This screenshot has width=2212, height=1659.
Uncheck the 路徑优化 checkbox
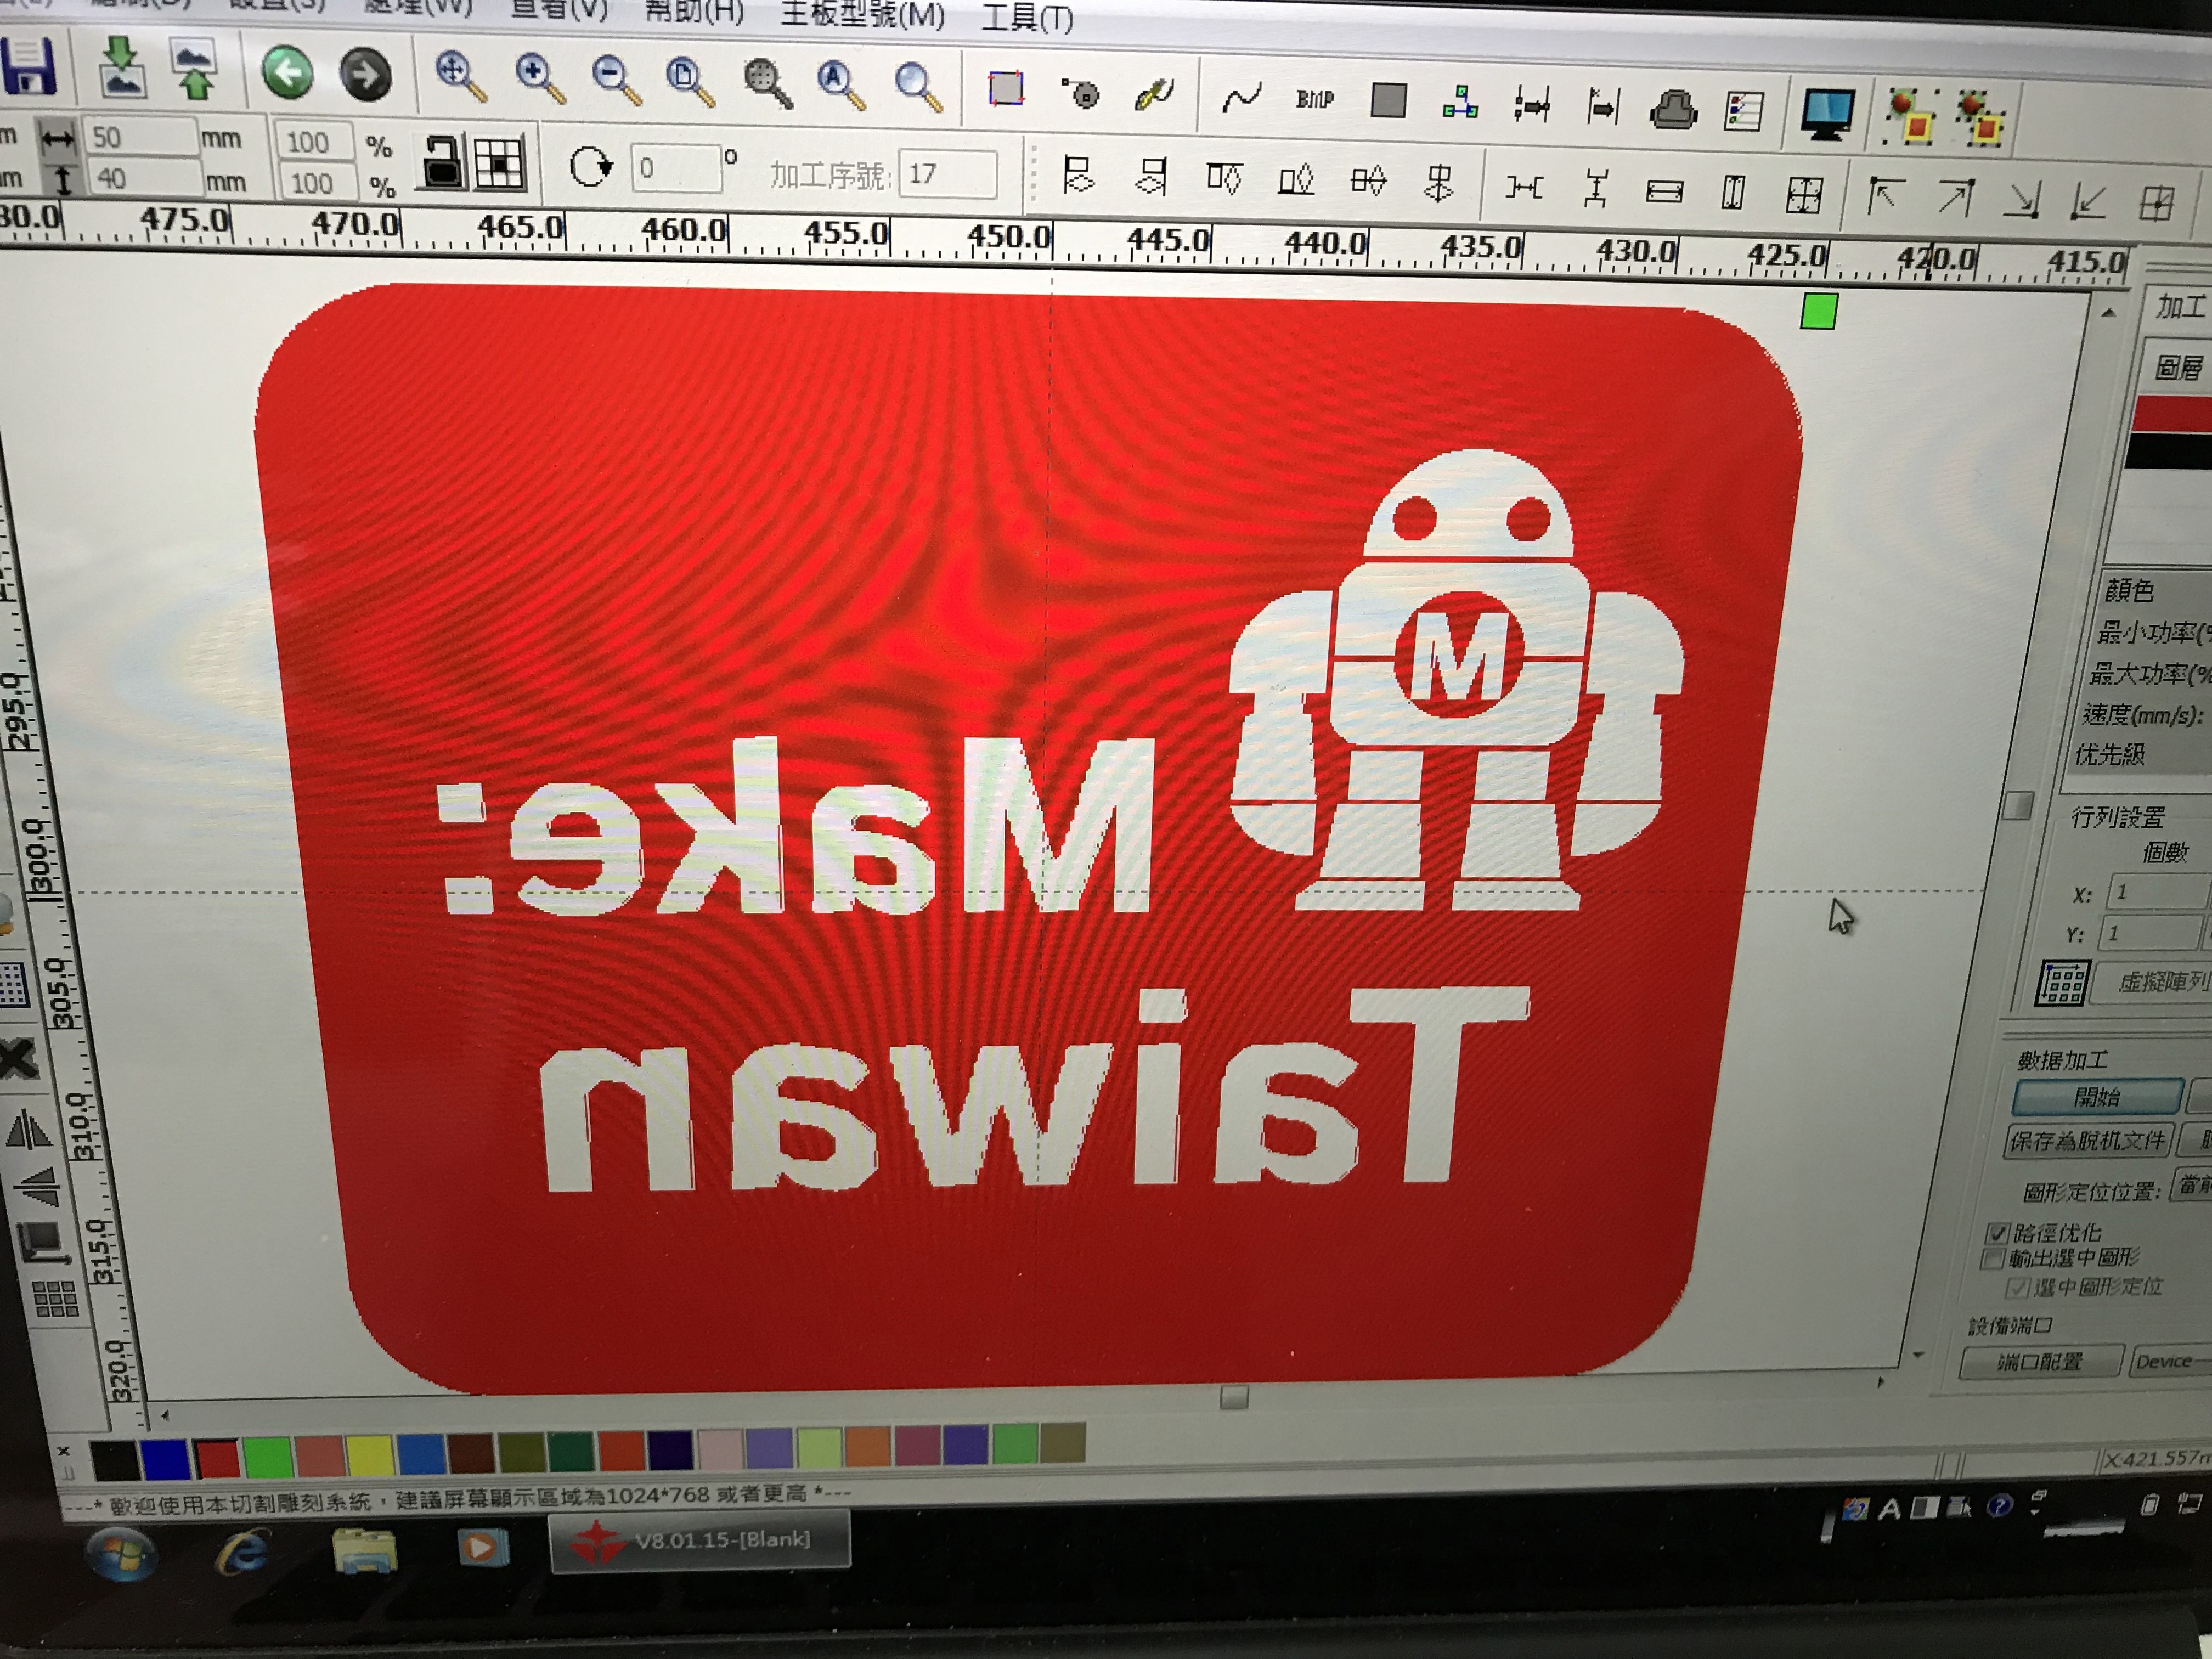click(1997, 1233)
